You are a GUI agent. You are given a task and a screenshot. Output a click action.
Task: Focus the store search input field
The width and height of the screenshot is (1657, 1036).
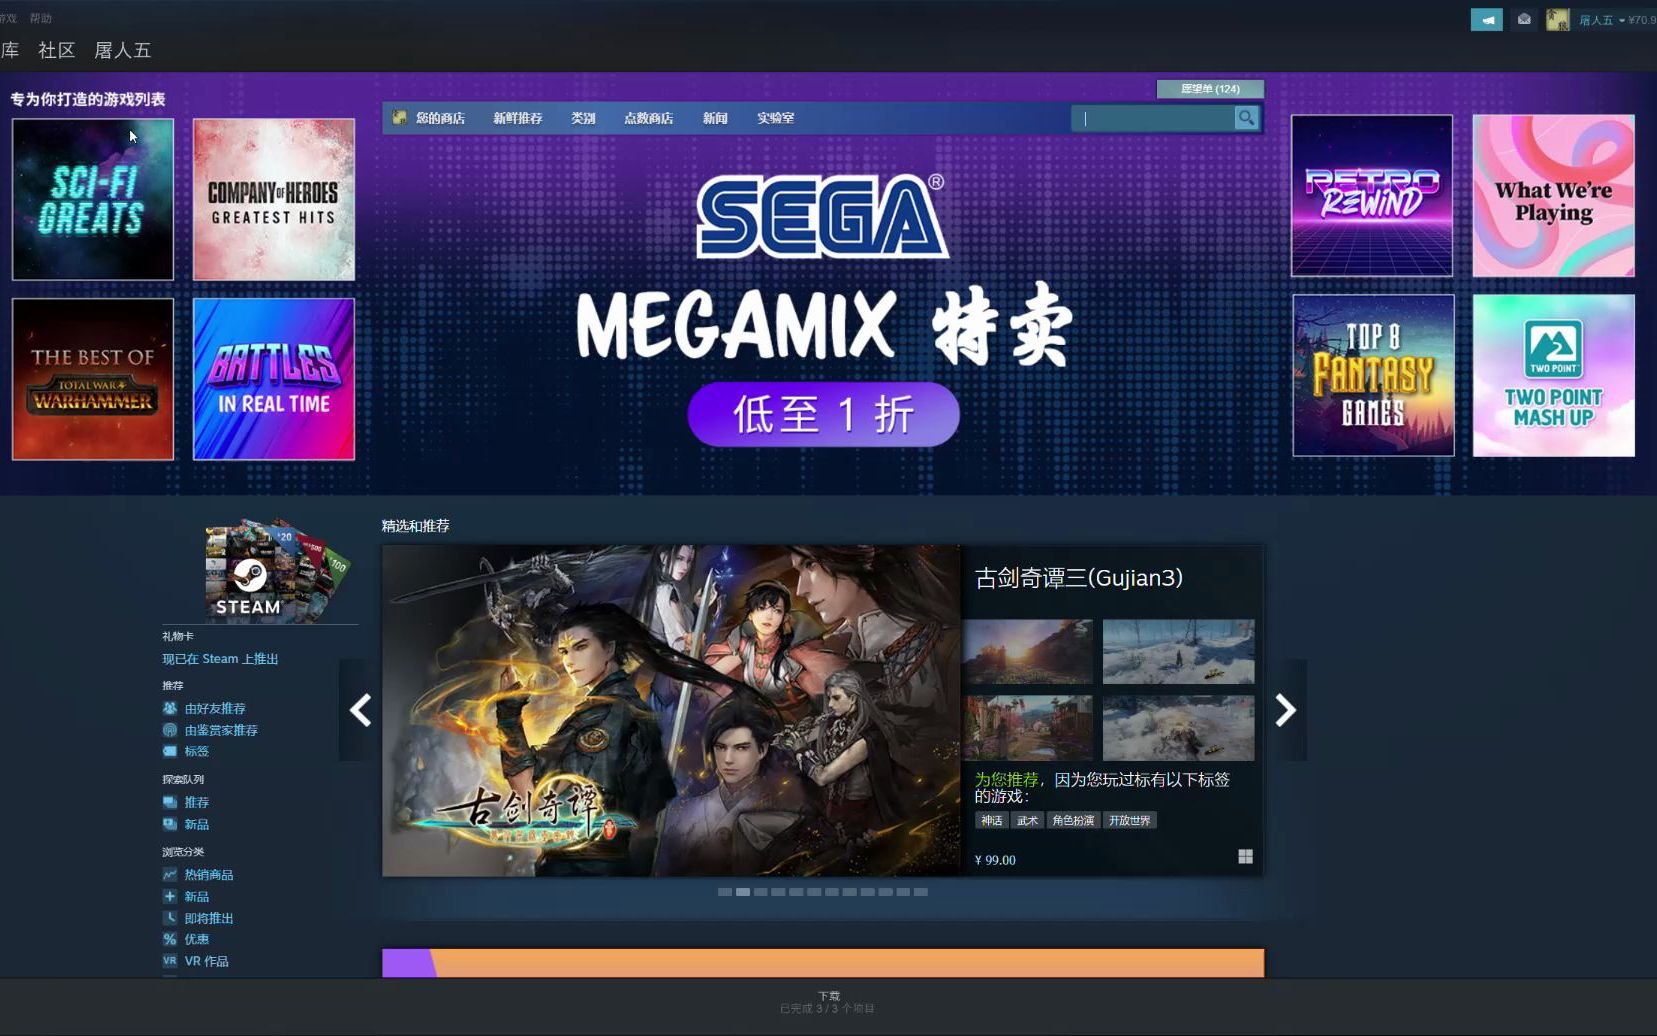(1153, 118)
